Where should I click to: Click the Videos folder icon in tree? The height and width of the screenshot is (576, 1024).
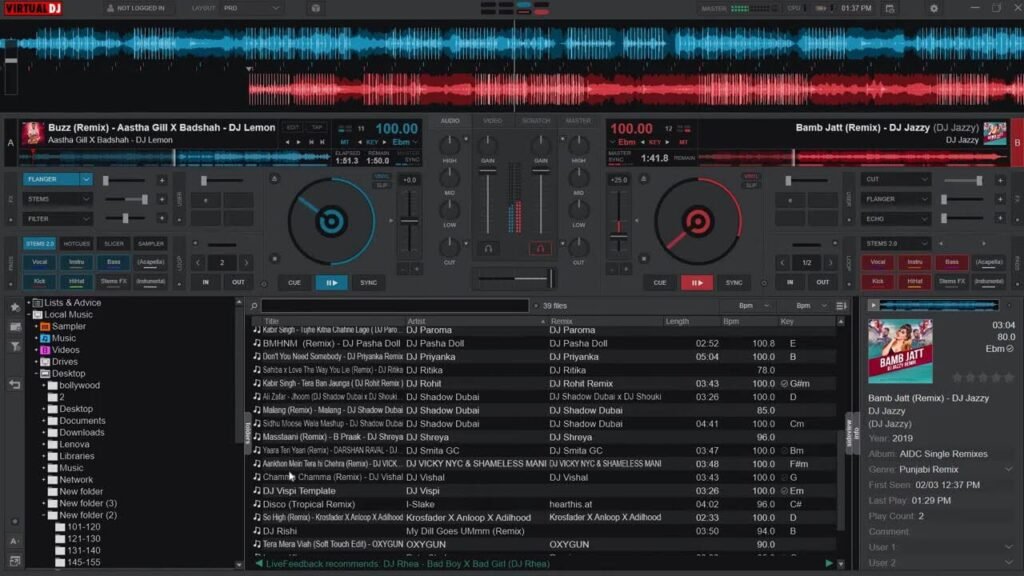(45, 350)
